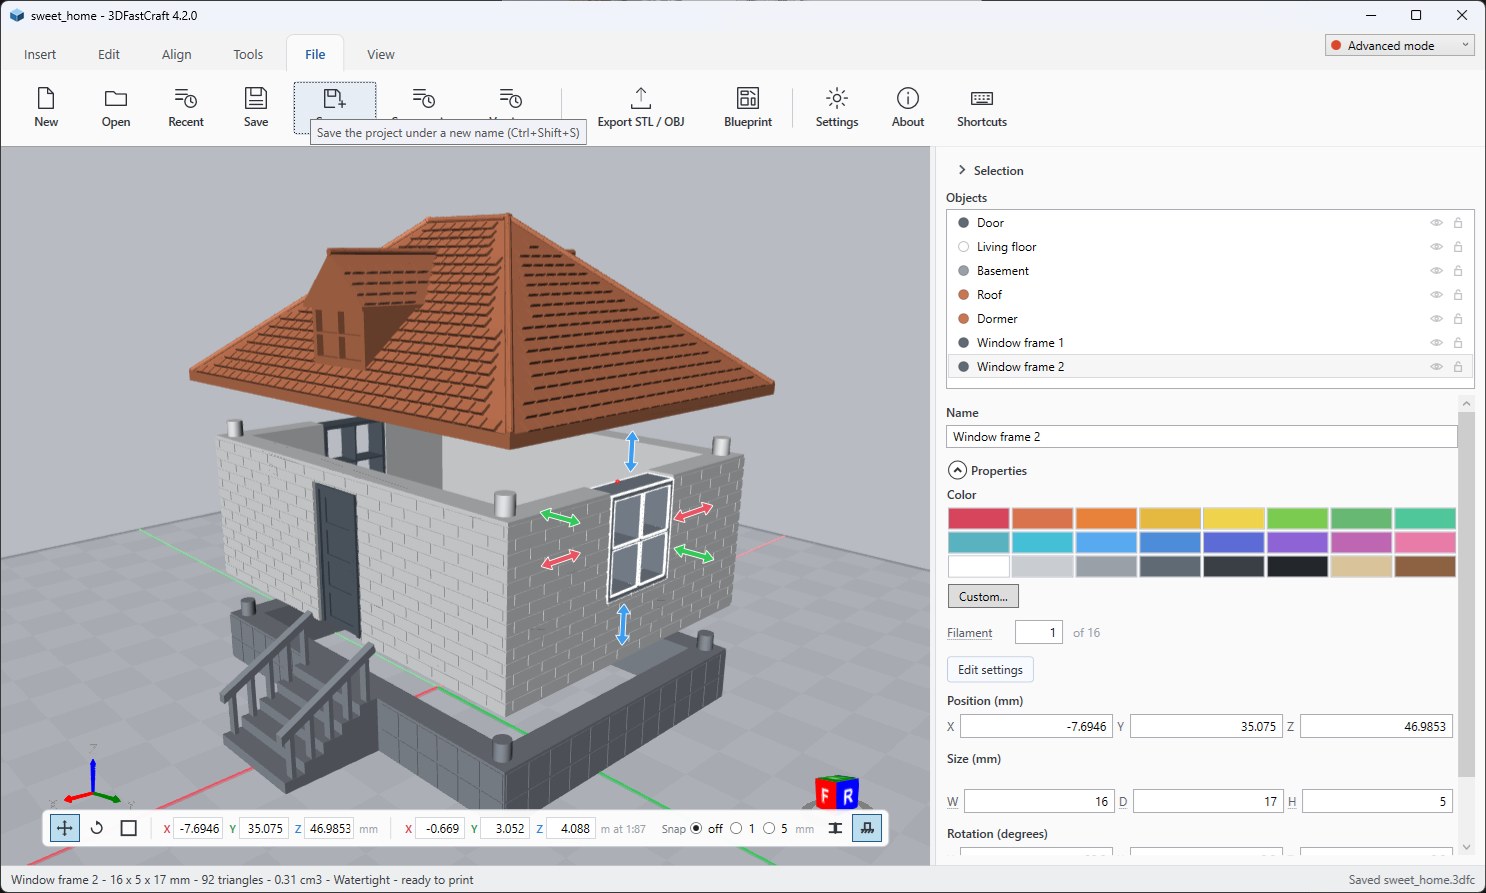The image size is (1486, 893).
Task: Click the Position X field in properties panel
Action: click(x=1036, y=727)
